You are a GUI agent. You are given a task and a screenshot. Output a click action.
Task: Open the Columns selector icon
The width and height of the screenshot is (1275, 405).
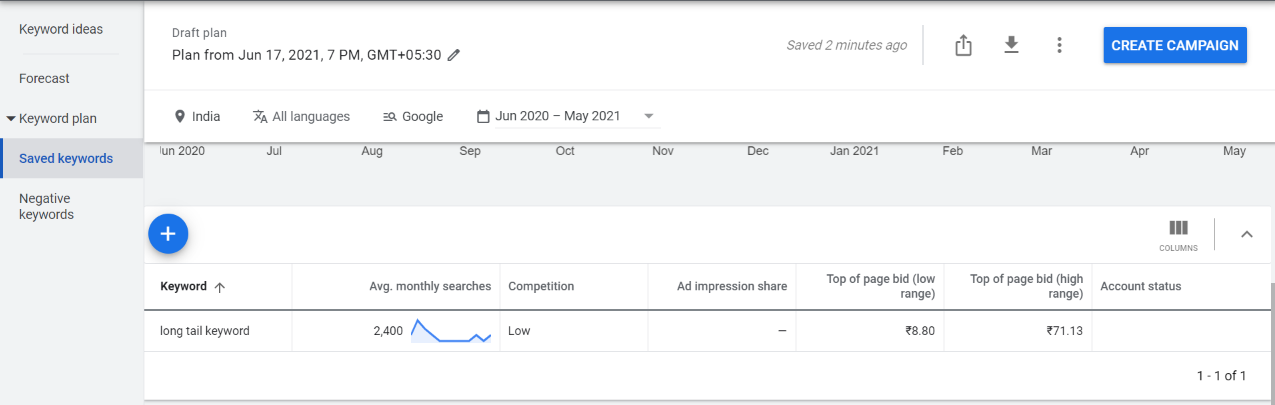[1178, 235]
